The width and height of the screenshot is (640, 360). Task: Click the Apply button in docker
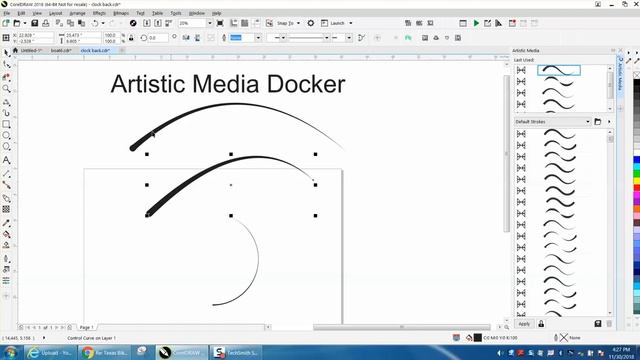[x=524, y=324]
